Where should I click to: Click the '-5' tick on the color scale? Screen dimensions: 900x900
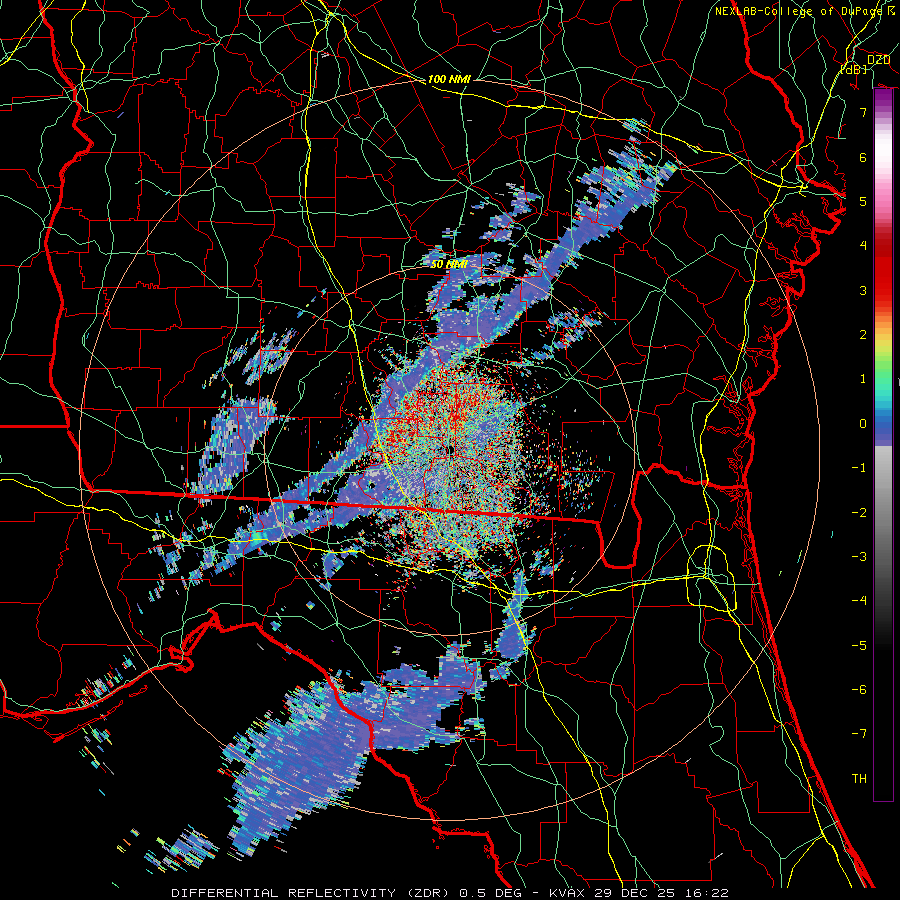point(859,646)
